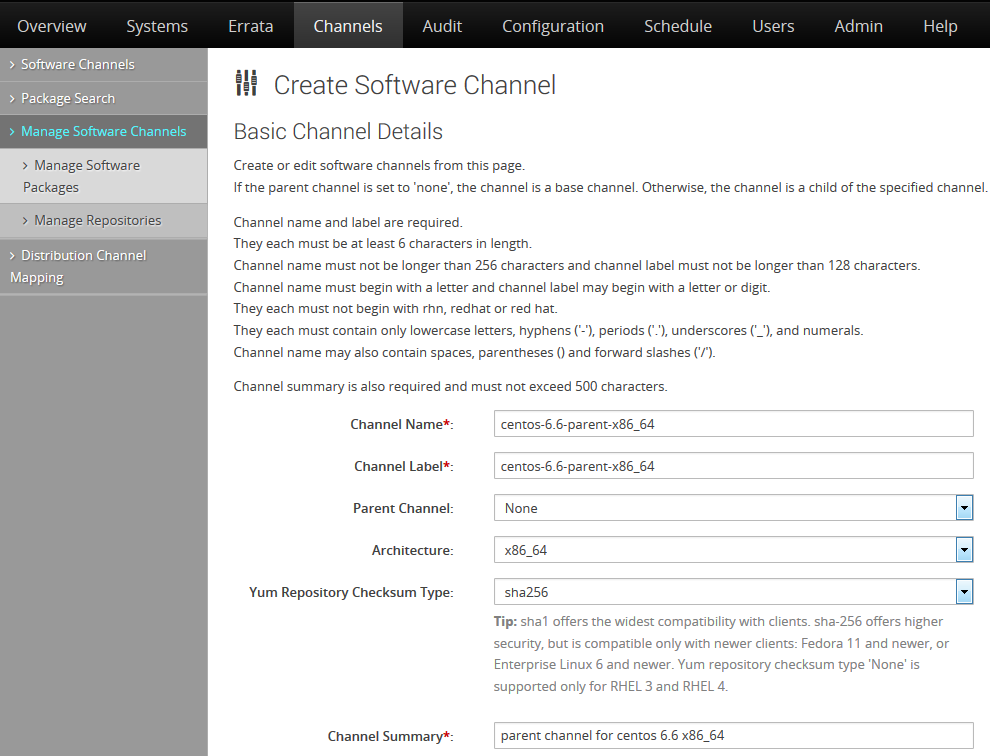The height and width of the screenshot is (756, 990).
Task: Open the Help tab
Action: [x=940, y=26]
